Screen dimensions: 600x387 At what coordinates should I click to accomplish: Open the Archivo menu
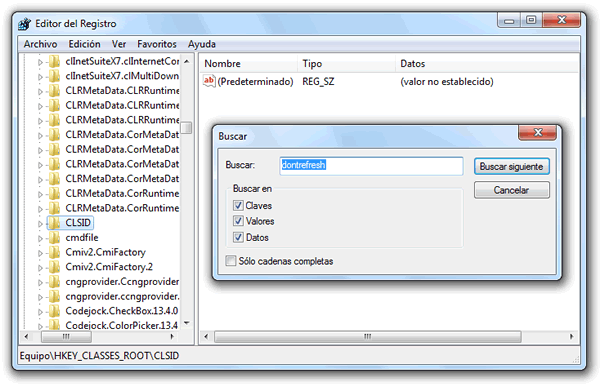tap(40, 44)
